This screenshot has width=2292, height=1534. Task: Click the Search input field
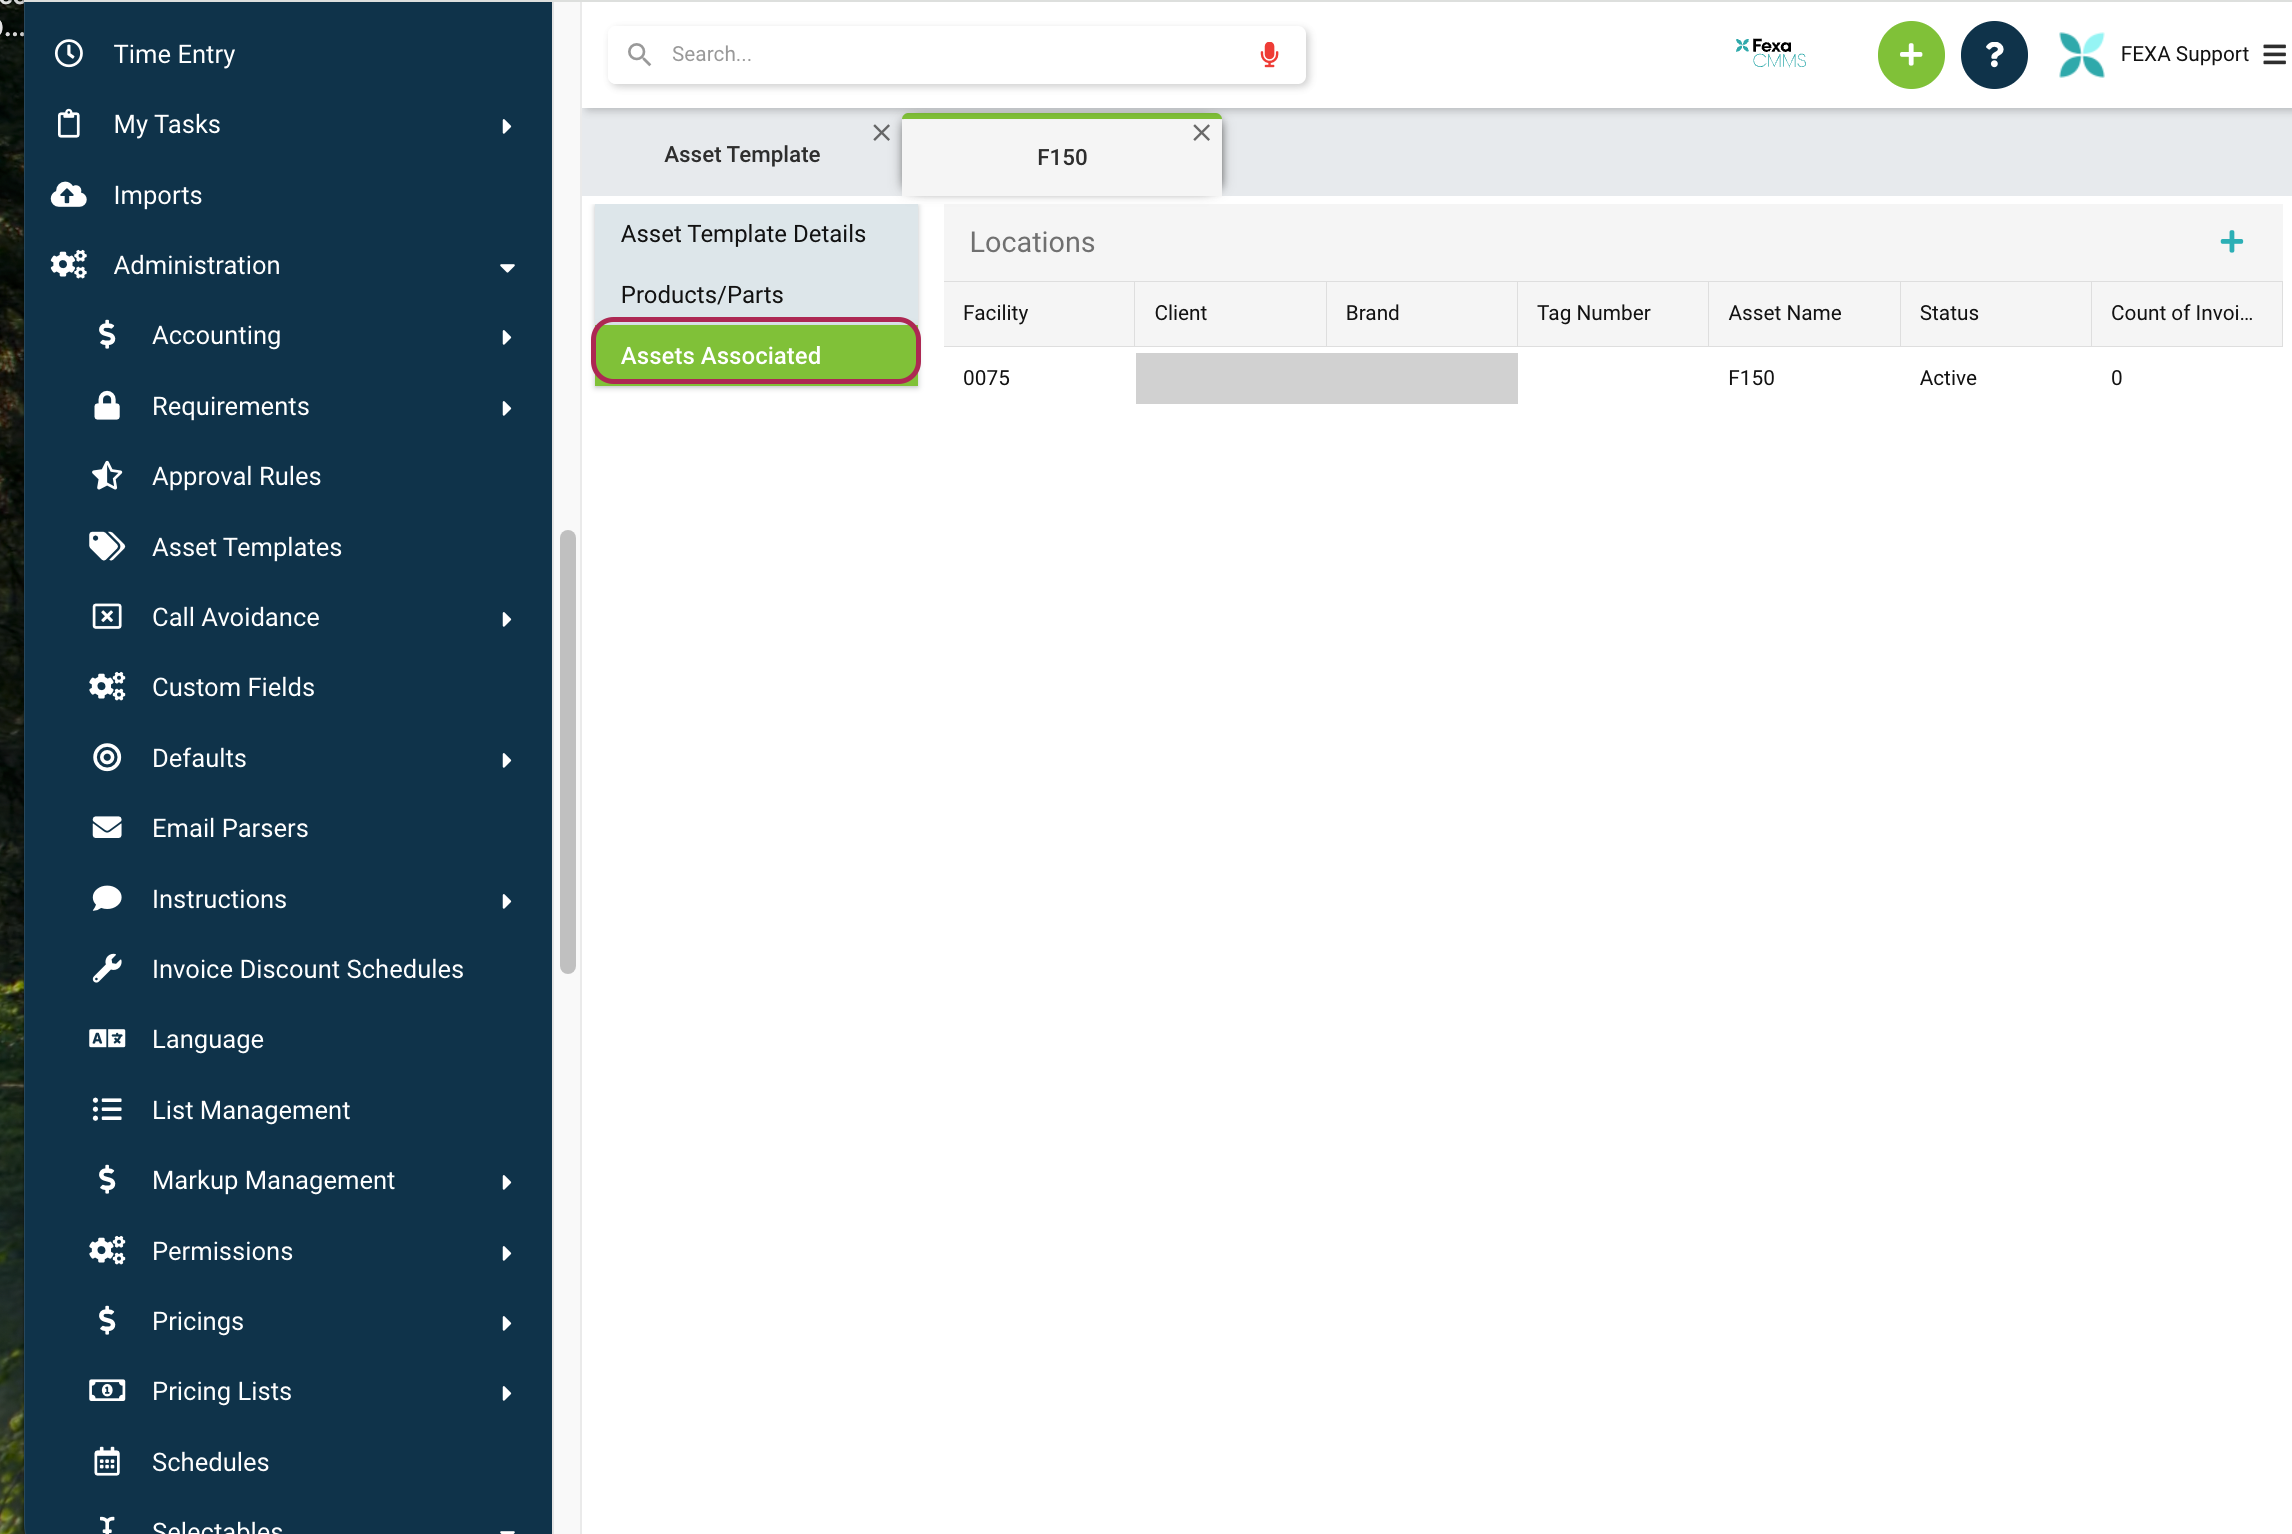tap(956, 54)
